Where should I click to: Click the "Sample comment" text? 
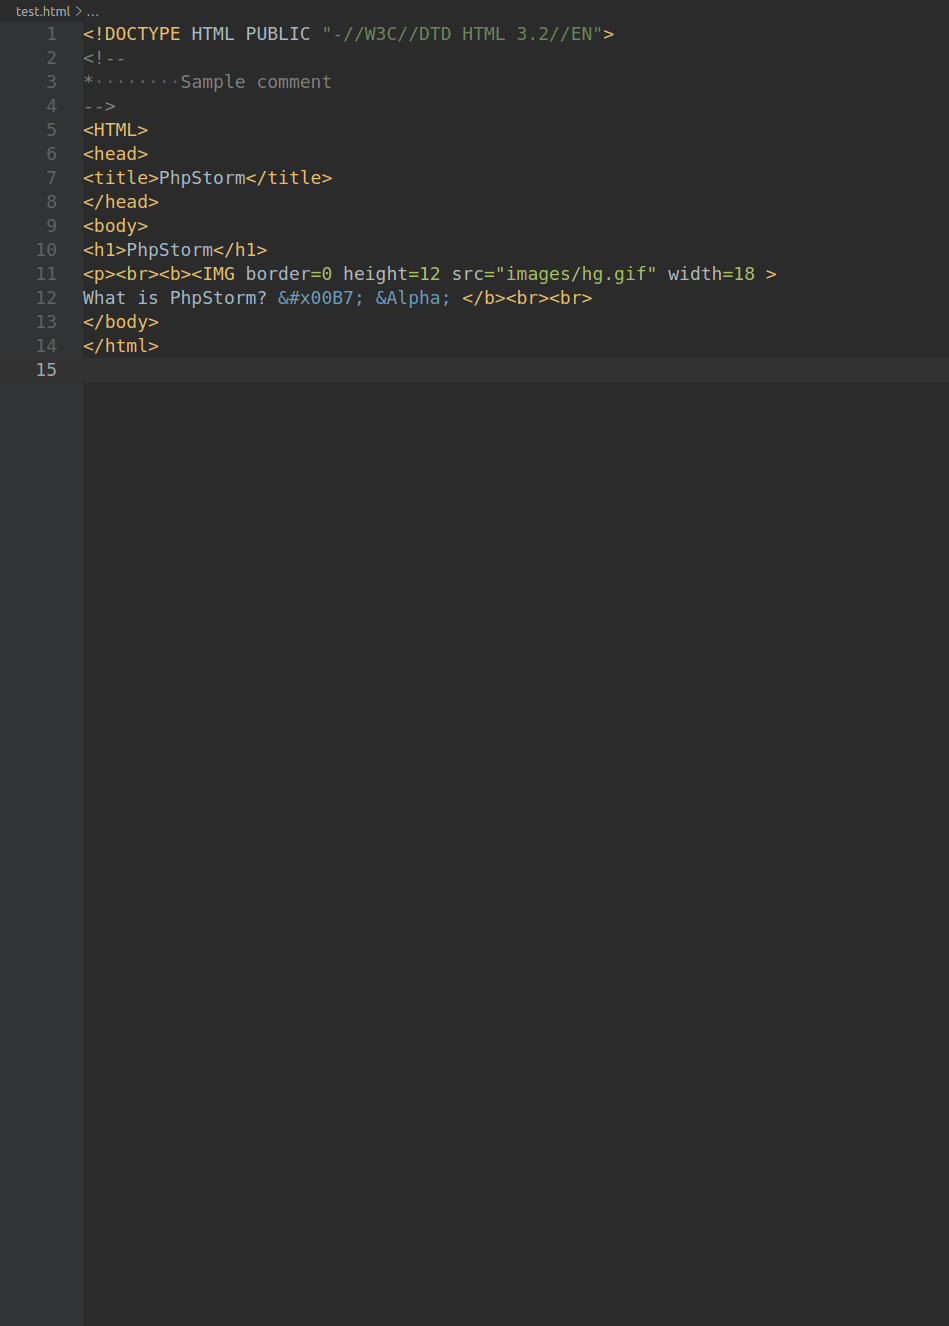pos(256,82)
